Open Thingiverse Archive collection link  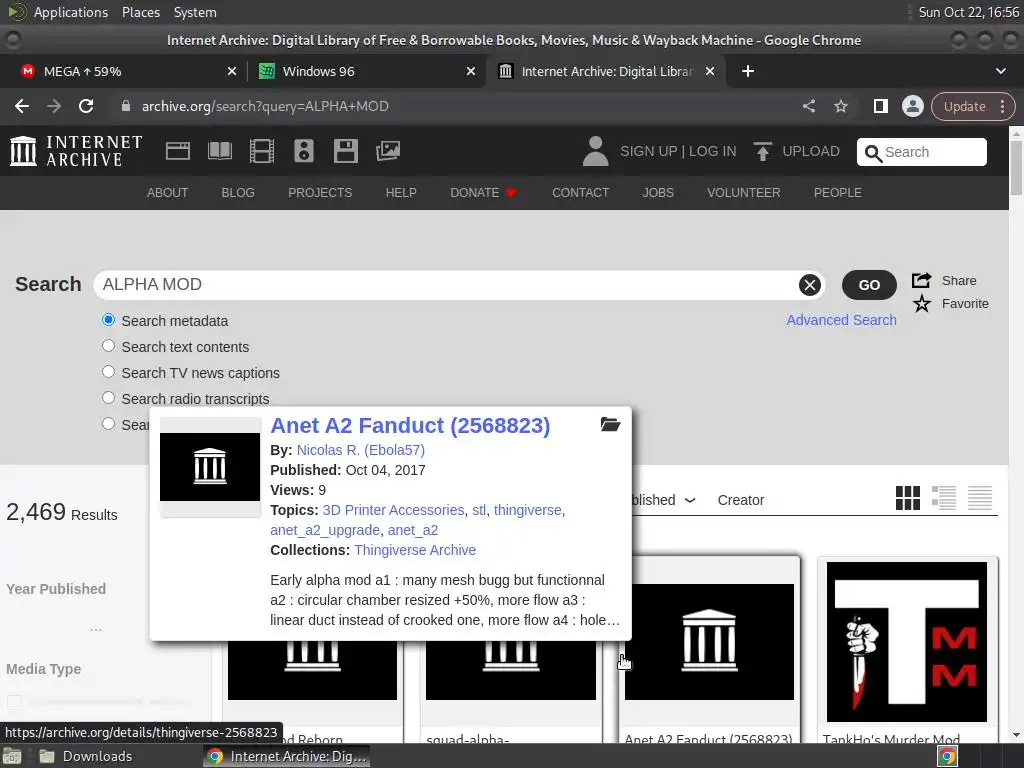click(415, 550)
